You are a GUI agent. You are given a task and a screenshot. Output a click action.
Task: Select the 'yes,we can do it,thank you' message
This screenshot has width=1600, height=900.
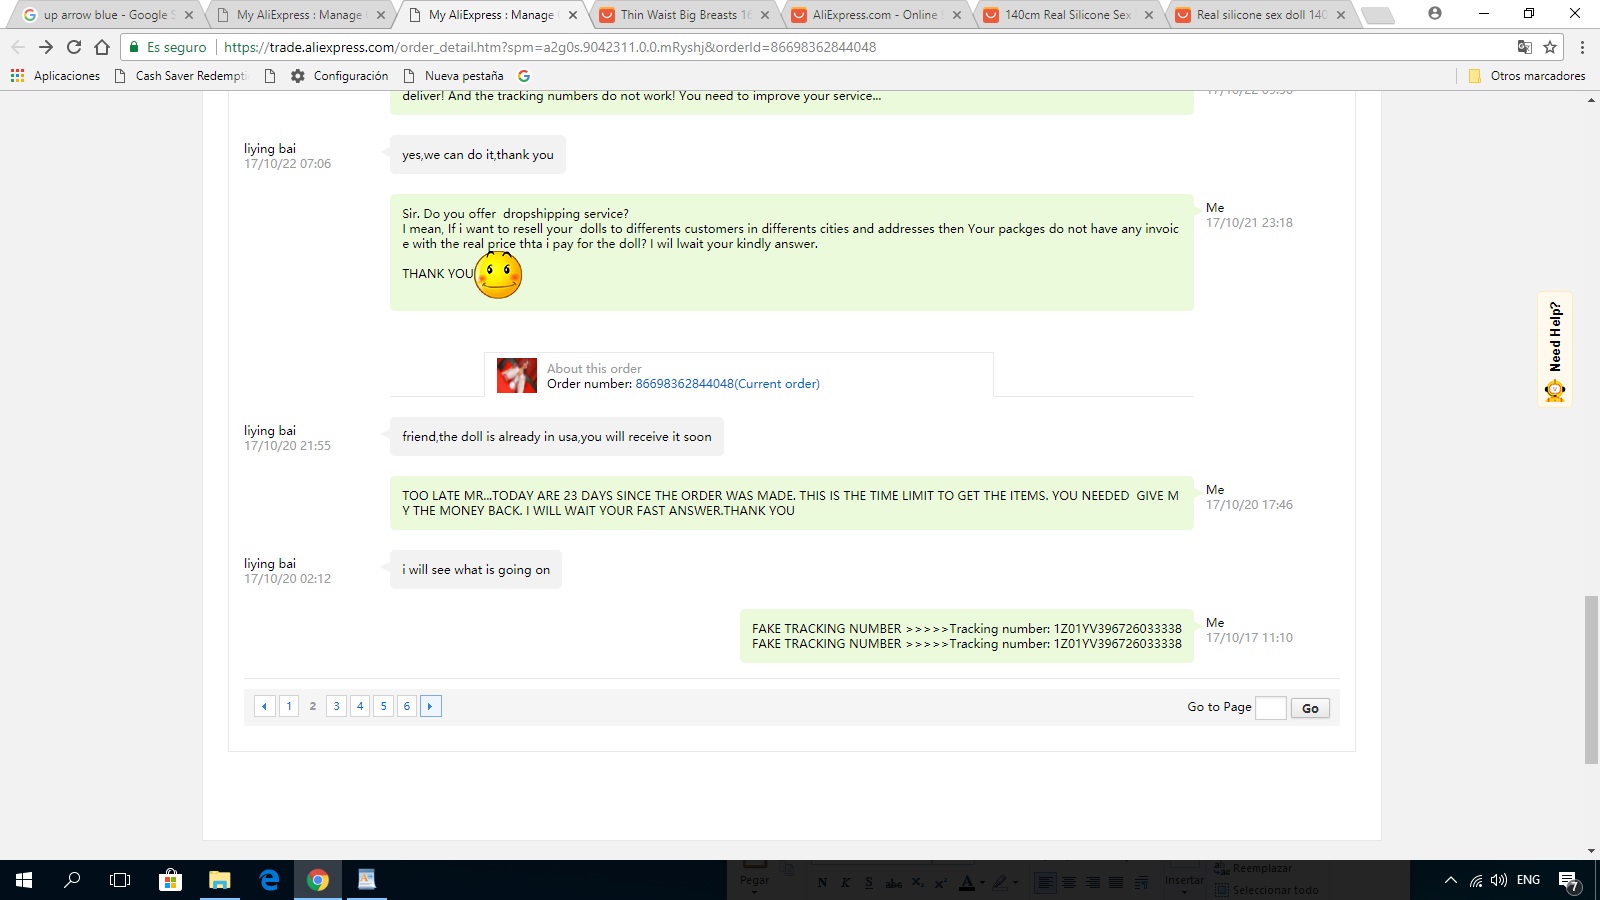[478, 155]
